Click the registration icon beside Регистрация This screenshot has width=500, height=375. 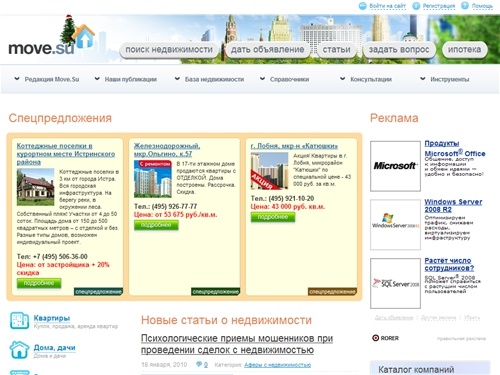click(416, 6)
